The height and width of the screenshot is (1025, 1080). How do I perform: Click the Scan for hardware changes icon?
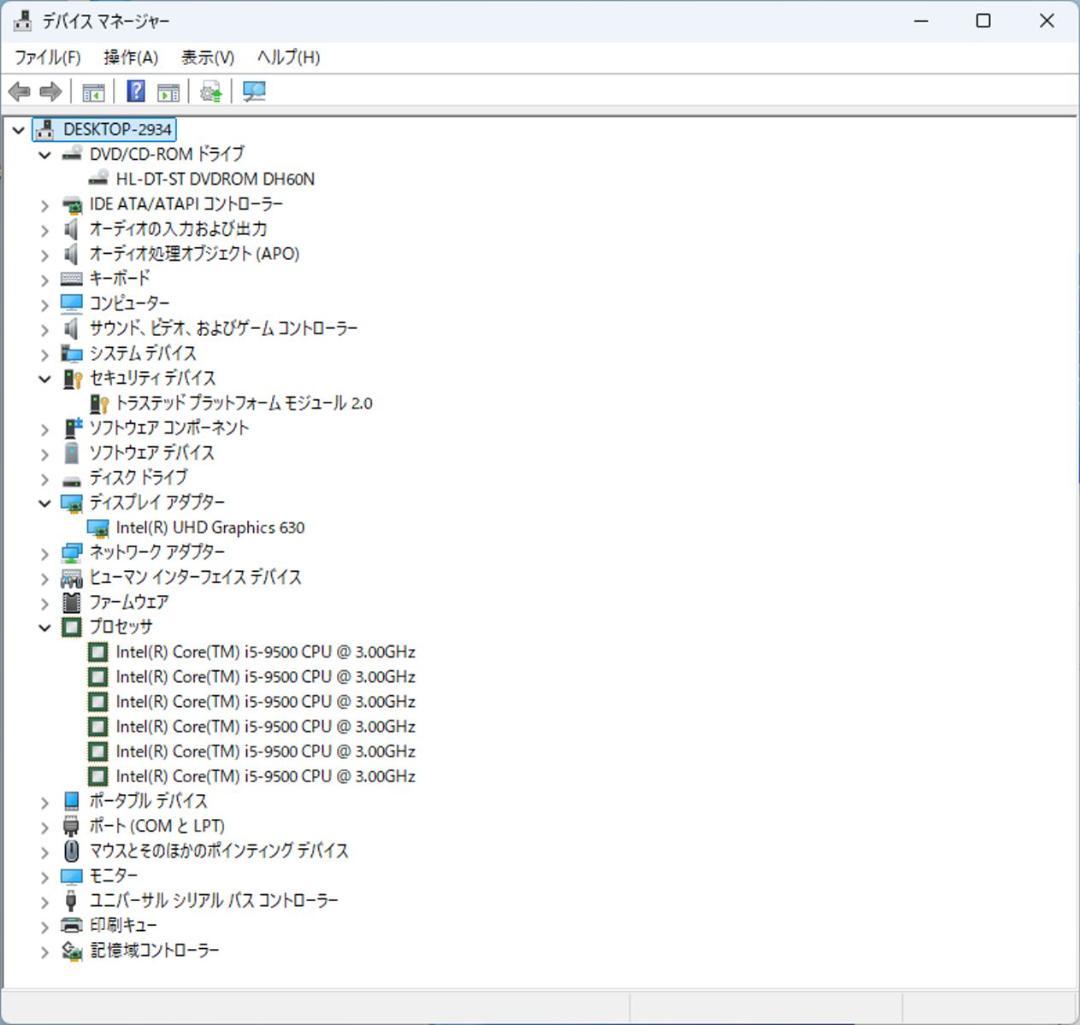point(253,91)
